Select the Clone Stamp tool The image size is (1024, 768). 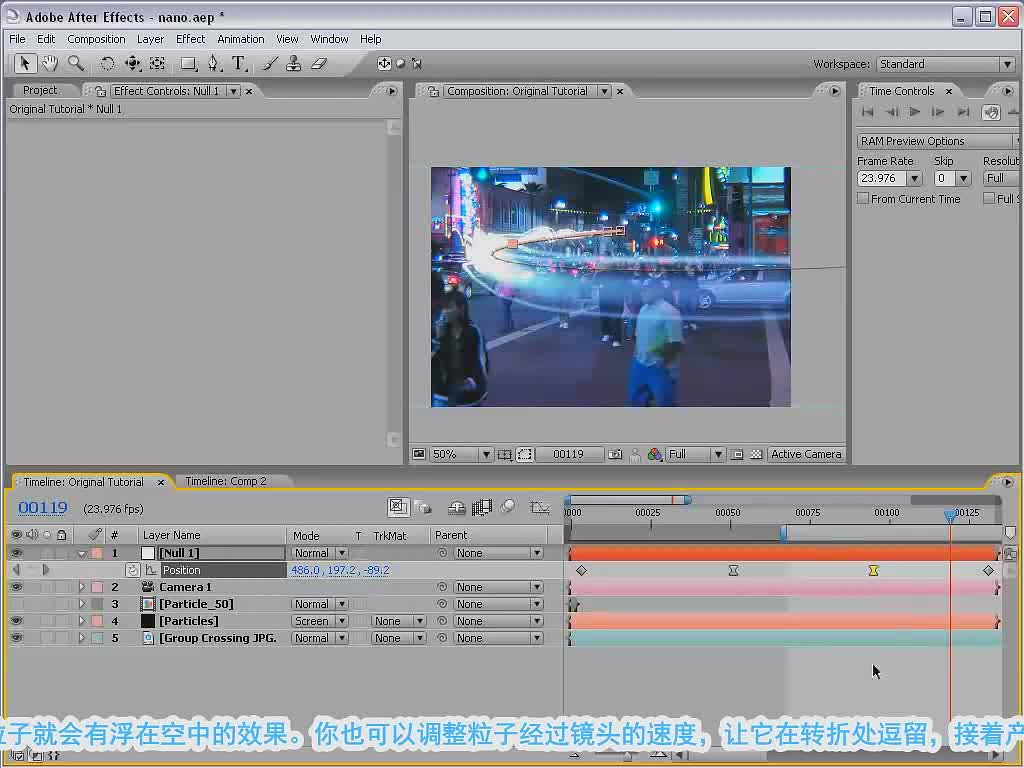293,63
